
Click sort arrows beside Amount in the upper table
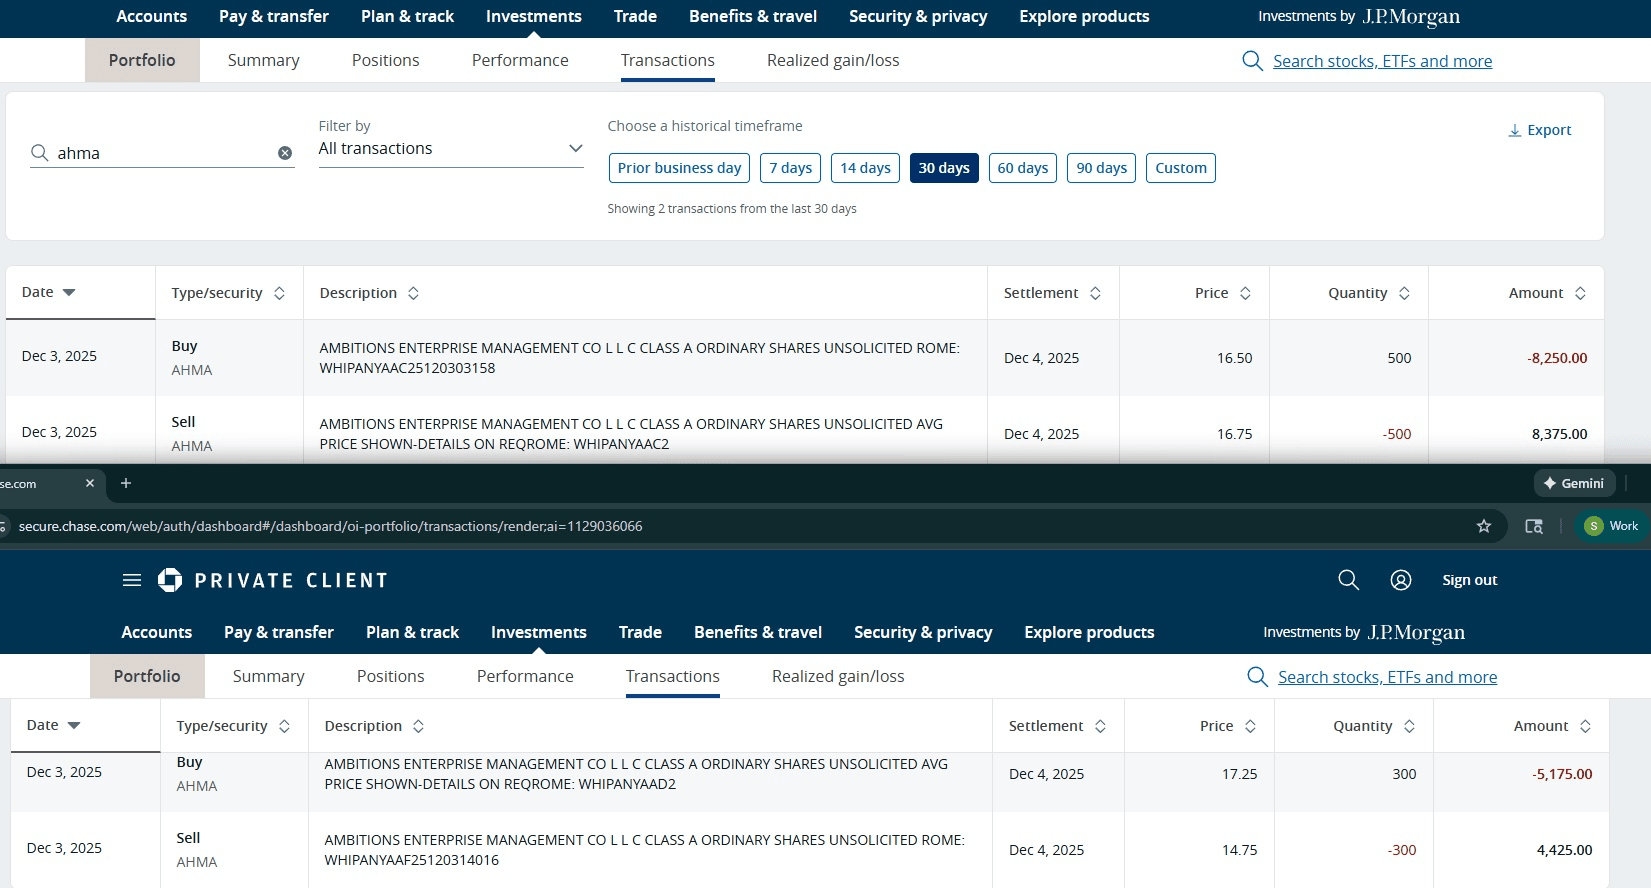pos(1580,293)
